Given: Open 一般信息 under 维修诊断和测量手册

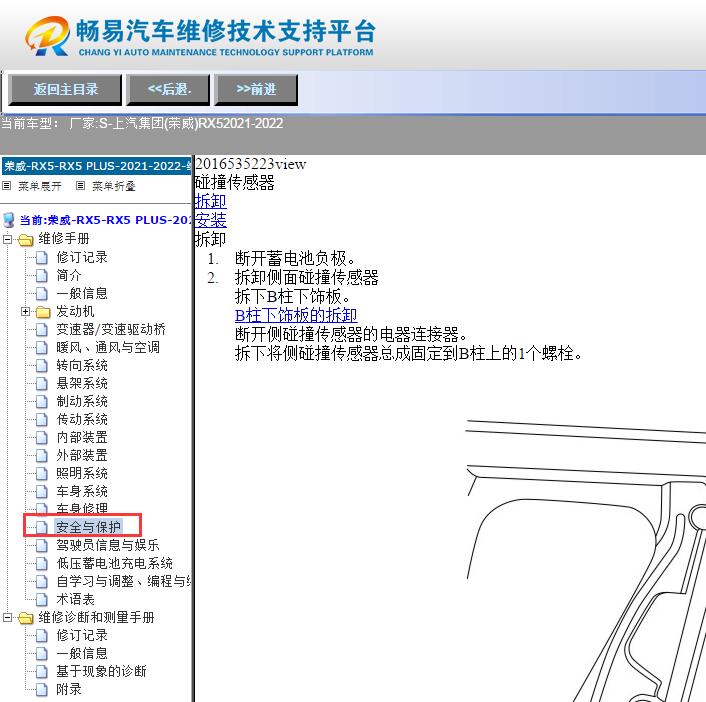Looking at the screenshot, I should click(82, 653).
